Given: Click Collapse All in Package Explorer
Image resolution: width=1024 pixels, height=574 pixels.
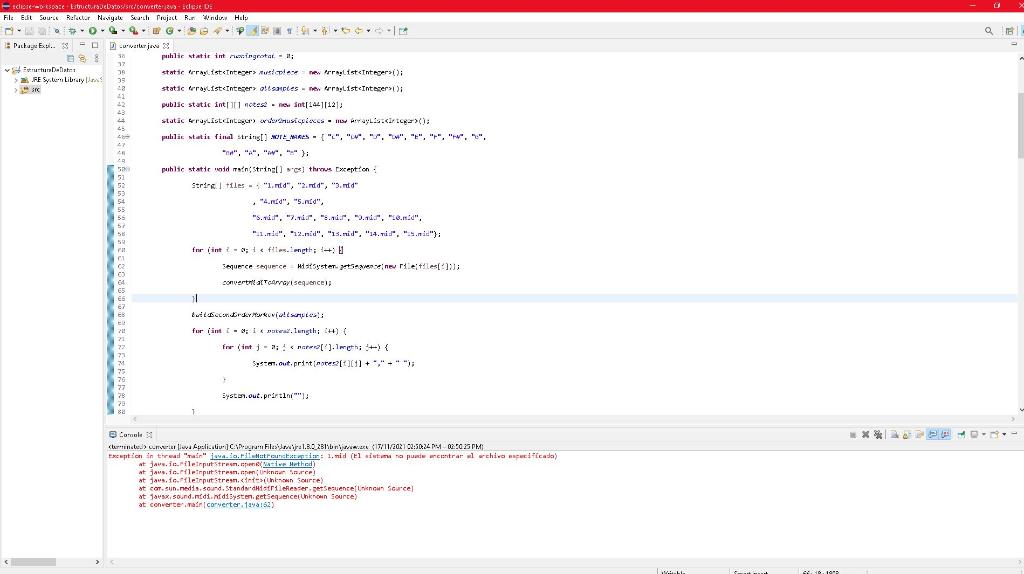Looking at the screenshot, I should click(x=71, y=58).
